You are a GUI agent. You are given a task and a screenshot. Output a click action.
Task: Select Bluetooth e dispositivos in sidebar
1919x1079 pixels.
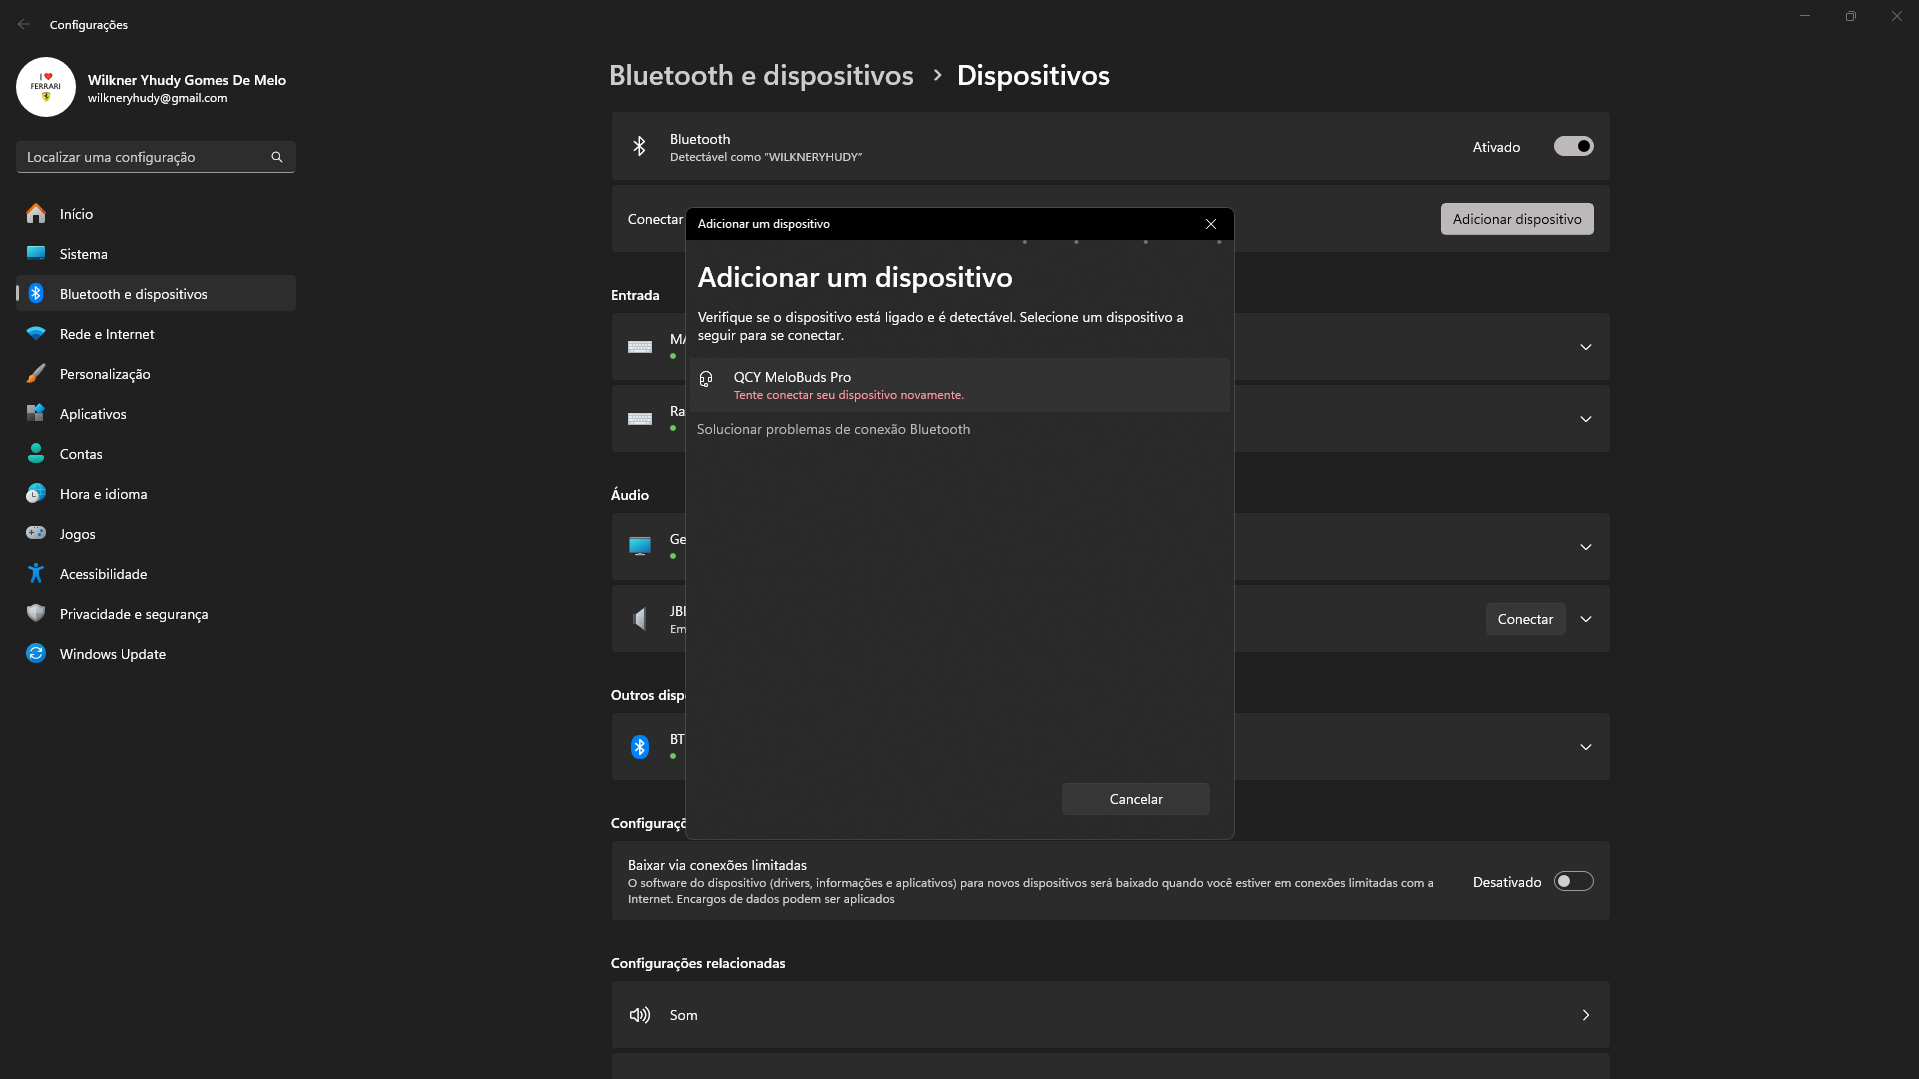pyautogui.click(x=156, y=294)
